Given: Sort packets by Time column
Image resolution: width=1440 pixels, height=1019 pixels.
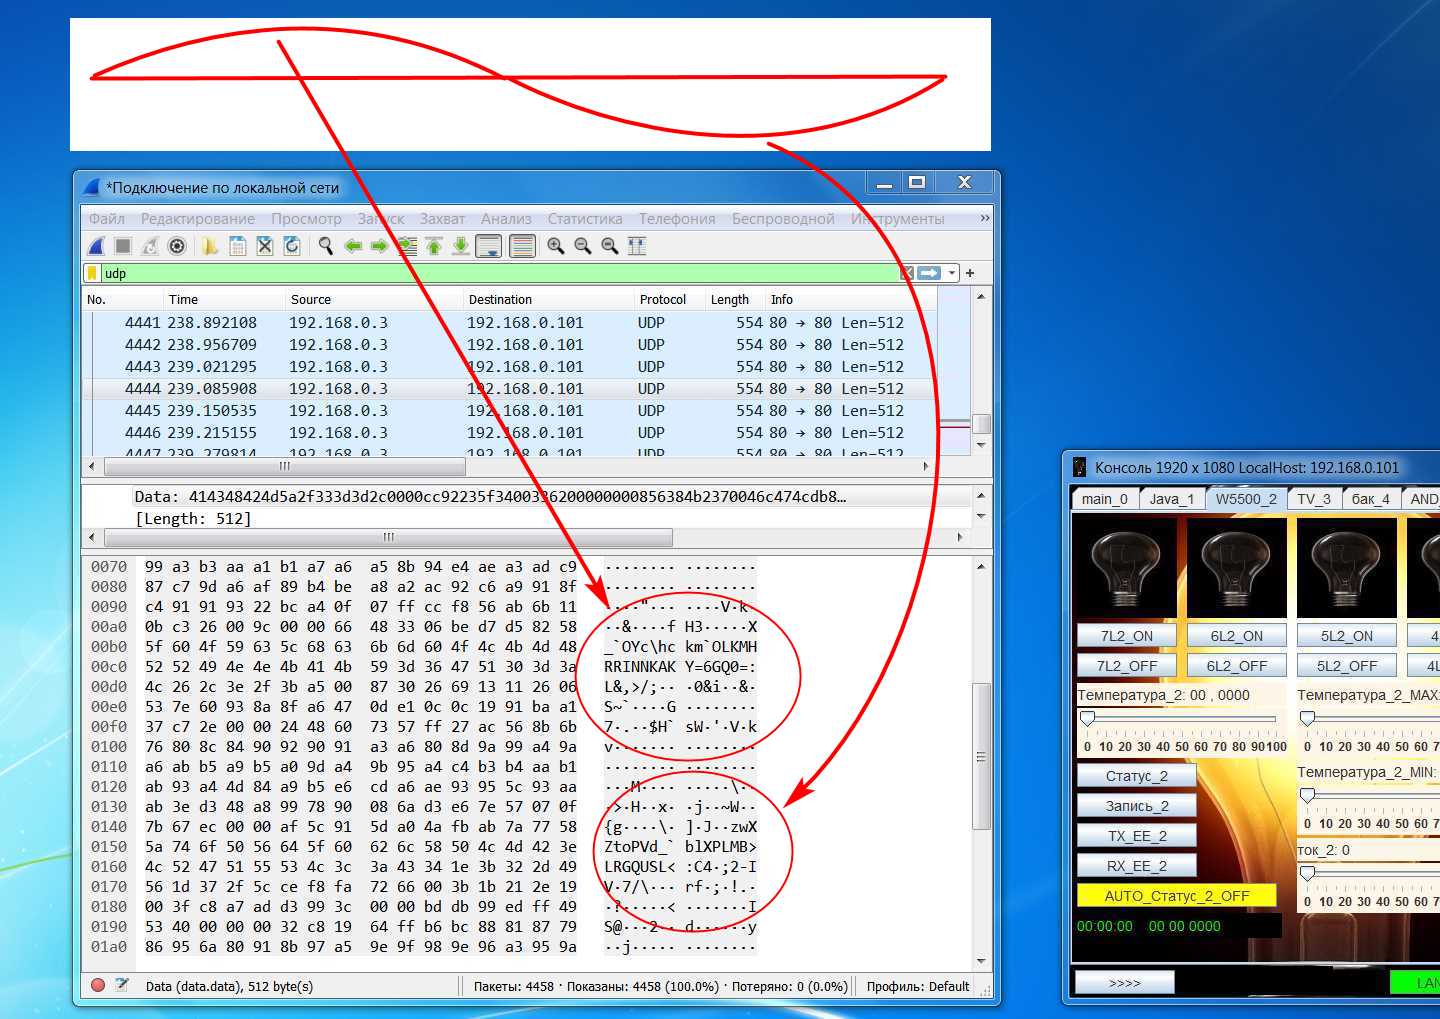Looking at the screenshot, I should [x=224, y=299].
